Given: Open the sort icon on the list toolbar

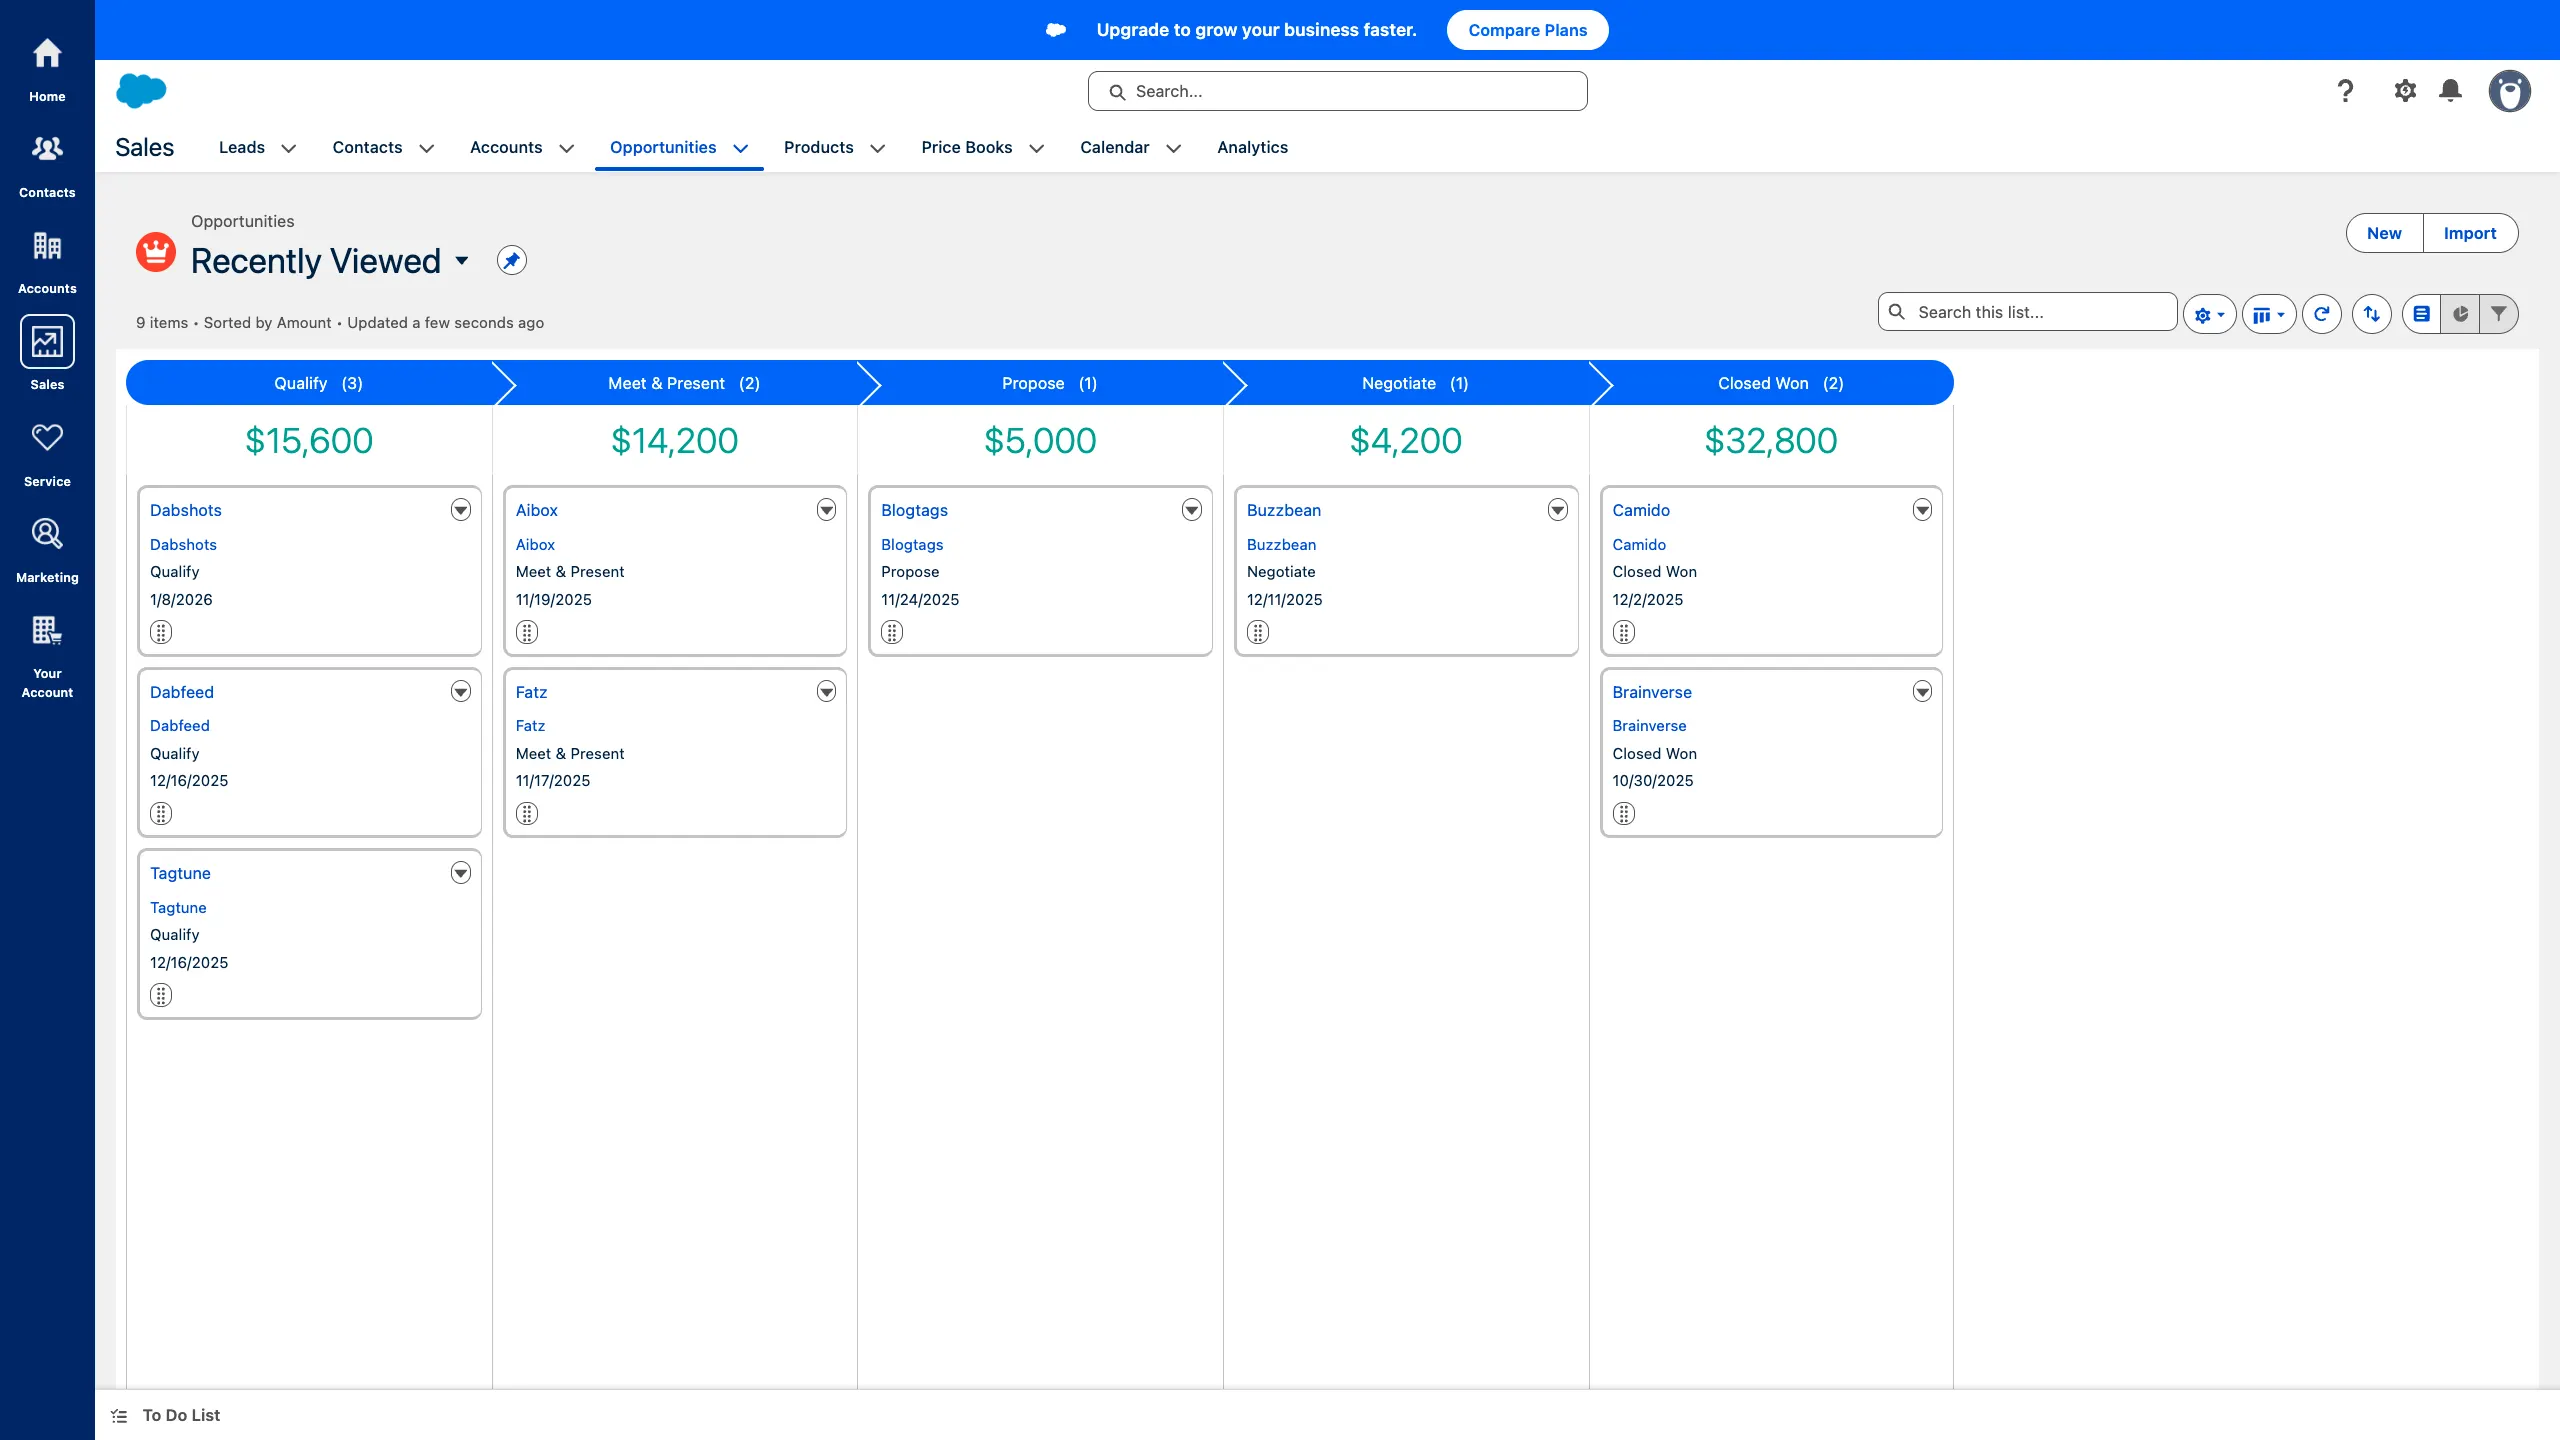Looking at the screenshot, I should pos(2371,313).
